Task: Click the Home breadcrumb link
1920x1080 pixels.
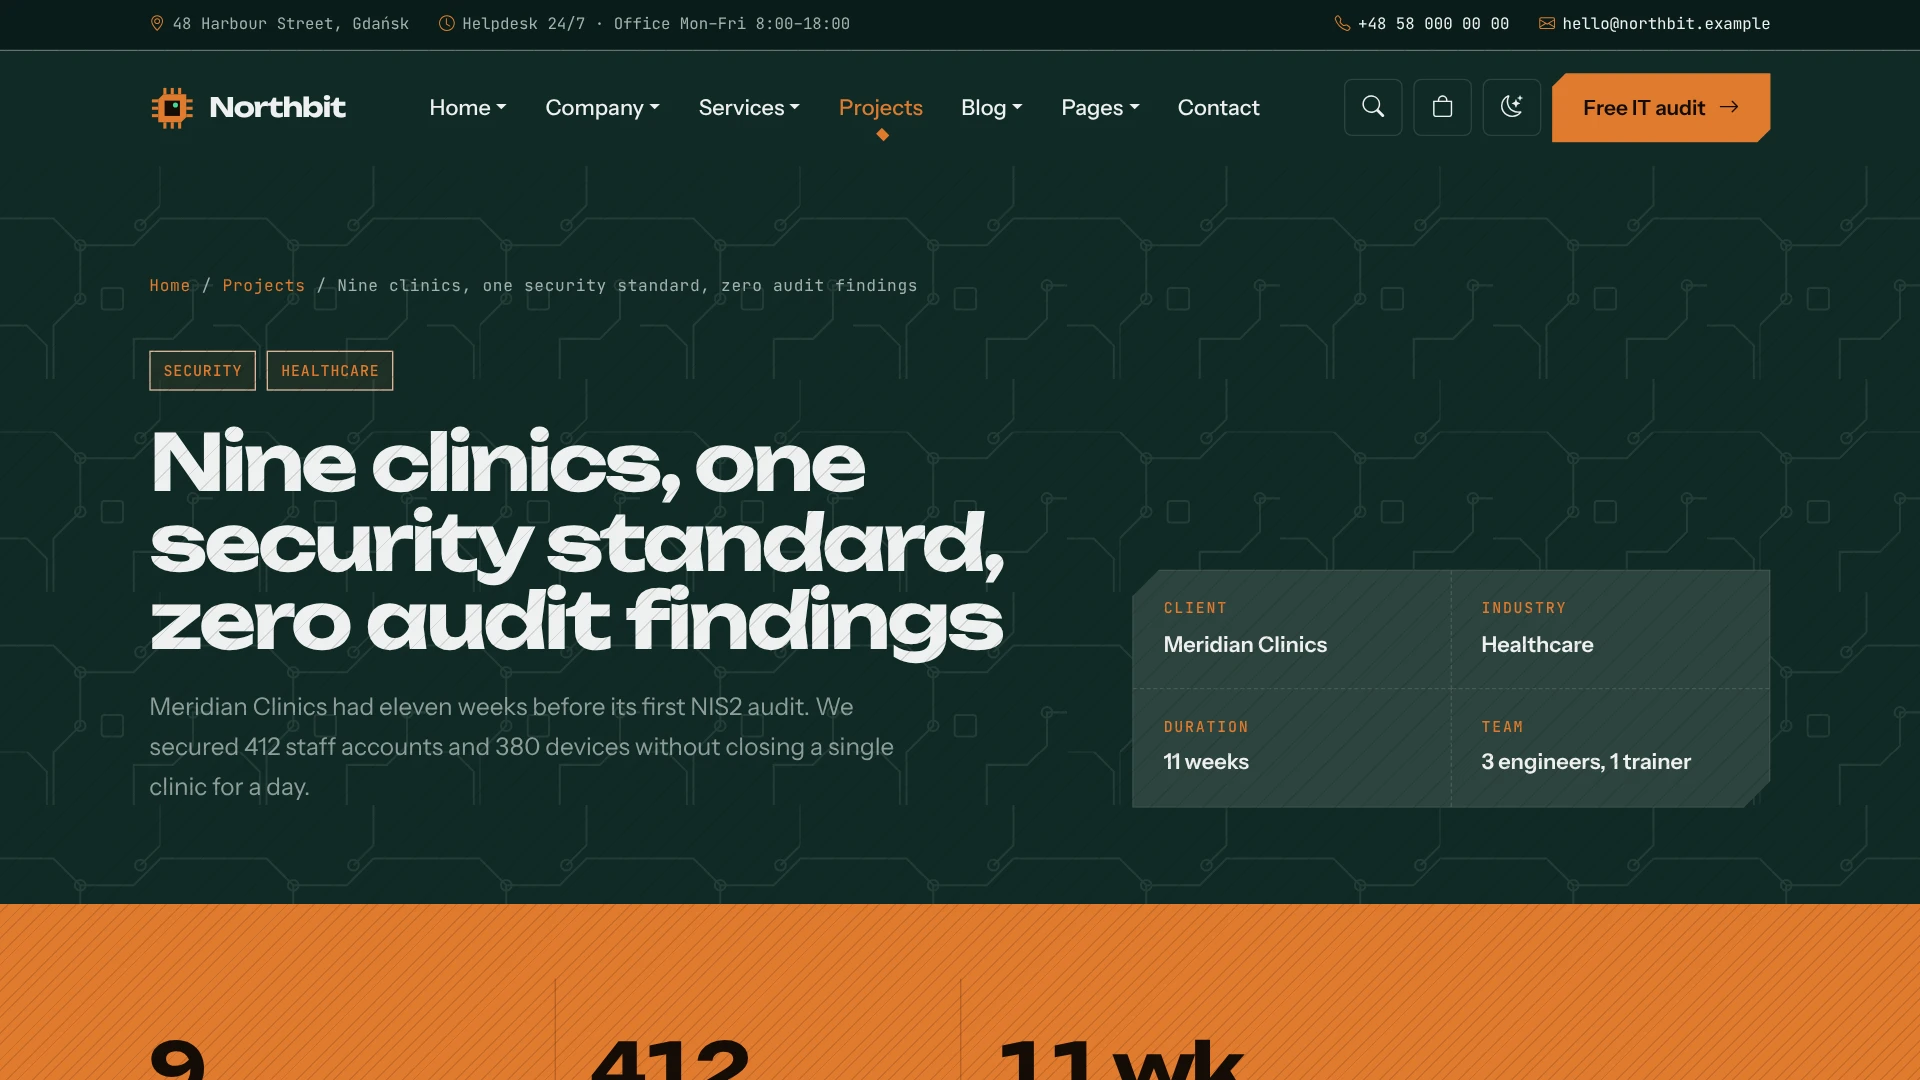Action: 169,286
